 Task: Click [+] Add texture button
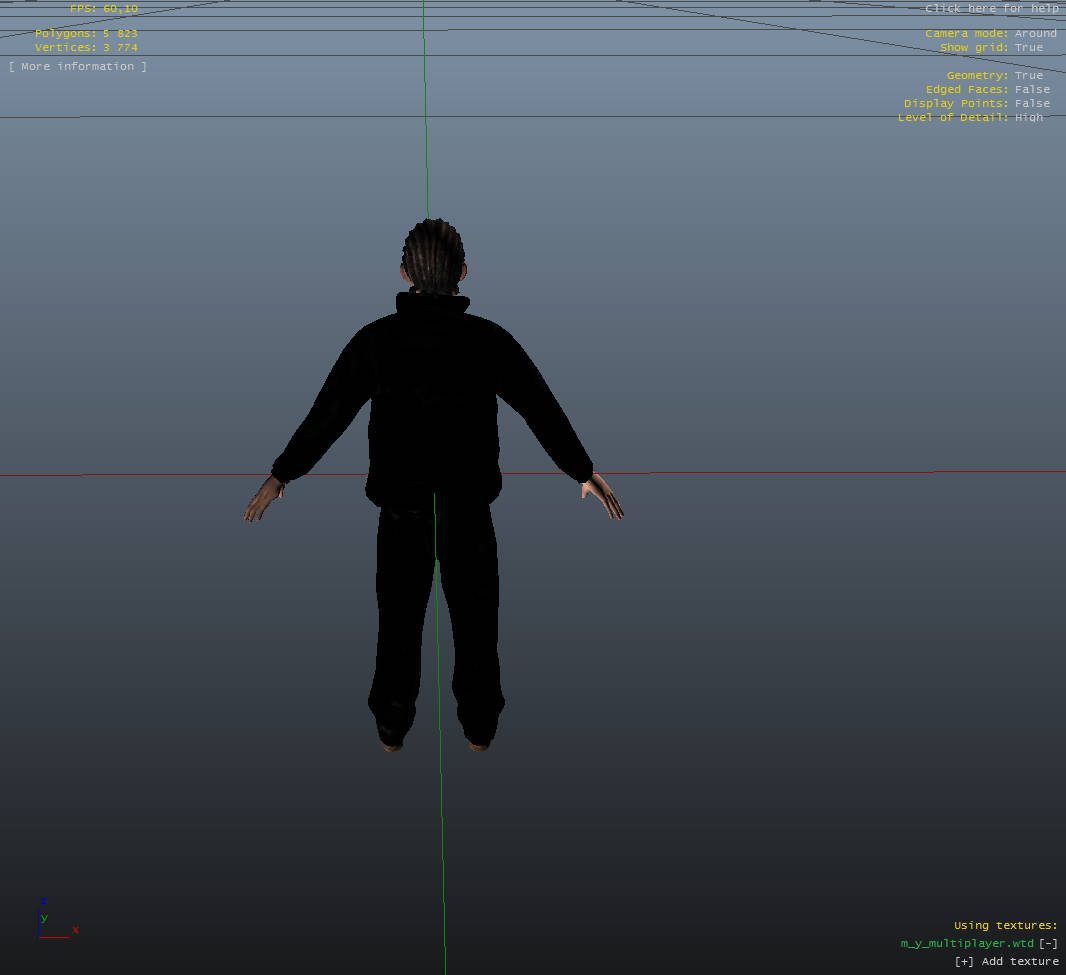click(x=1006, y=961)
